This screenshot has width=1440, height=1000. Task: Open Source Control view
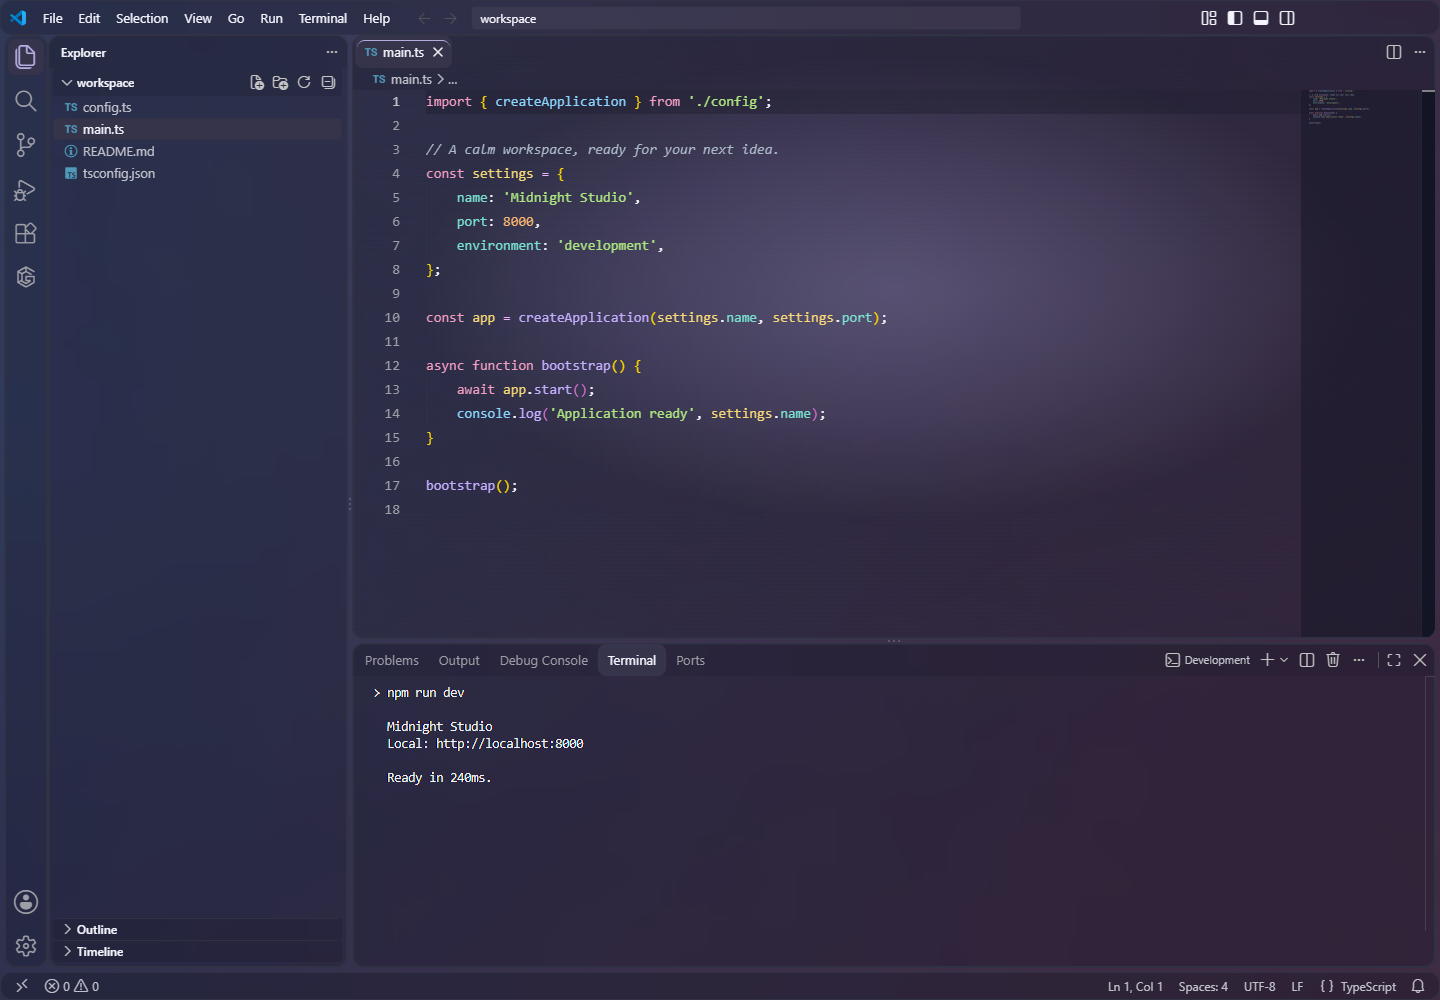[x=26, y=145]
